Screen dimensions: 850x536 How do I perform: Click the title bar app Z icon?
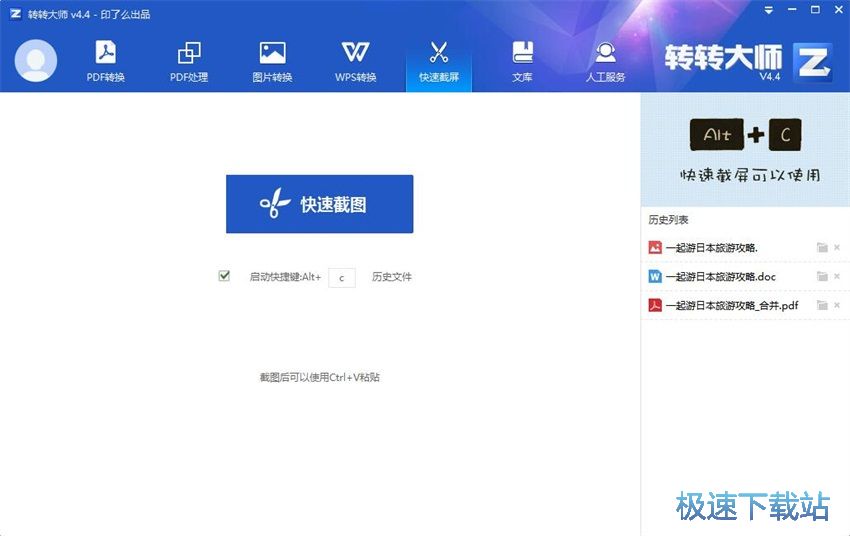point(15,14)
